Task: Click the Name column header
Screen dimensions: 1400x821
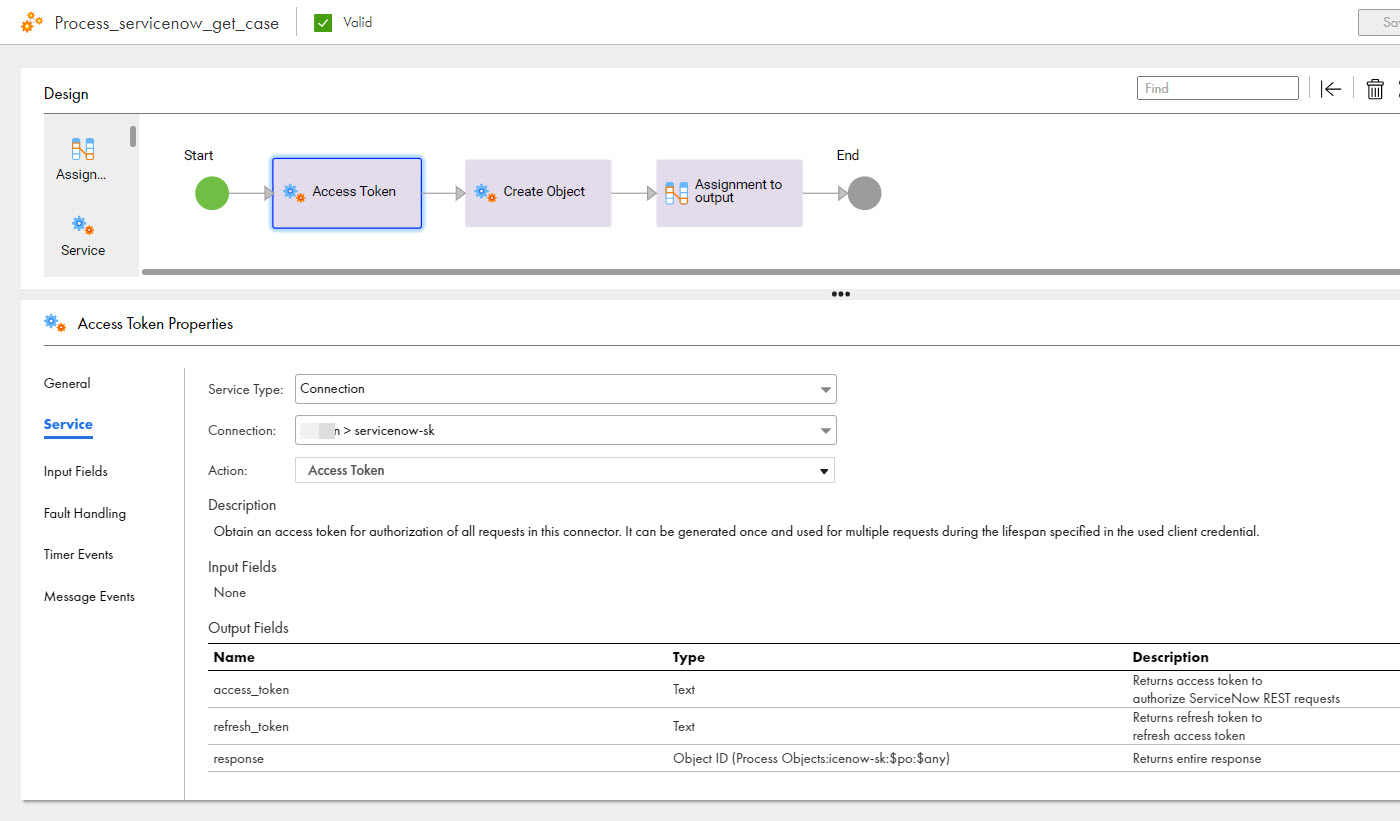Action: (234, 657)
